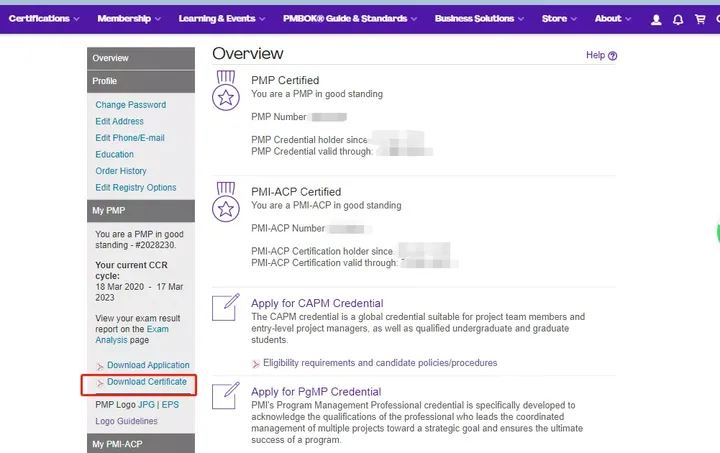
Task: Go to Change Password
Action: point(131,105)
